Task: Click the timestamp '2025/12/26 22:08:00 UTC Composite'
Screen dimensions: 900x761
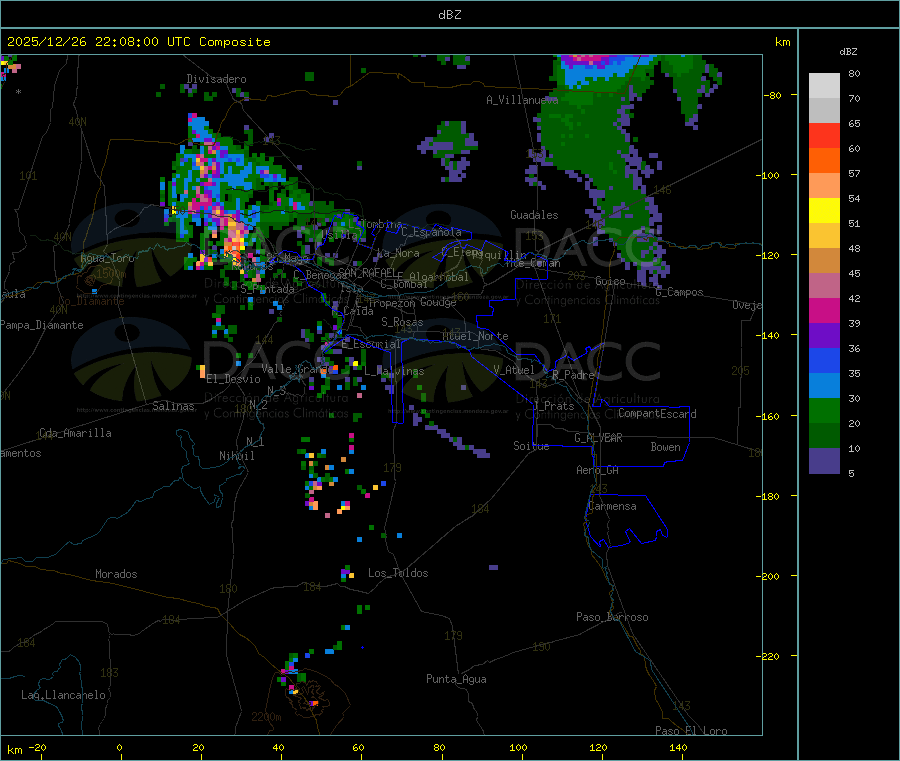Action: (x=138, y=42)
